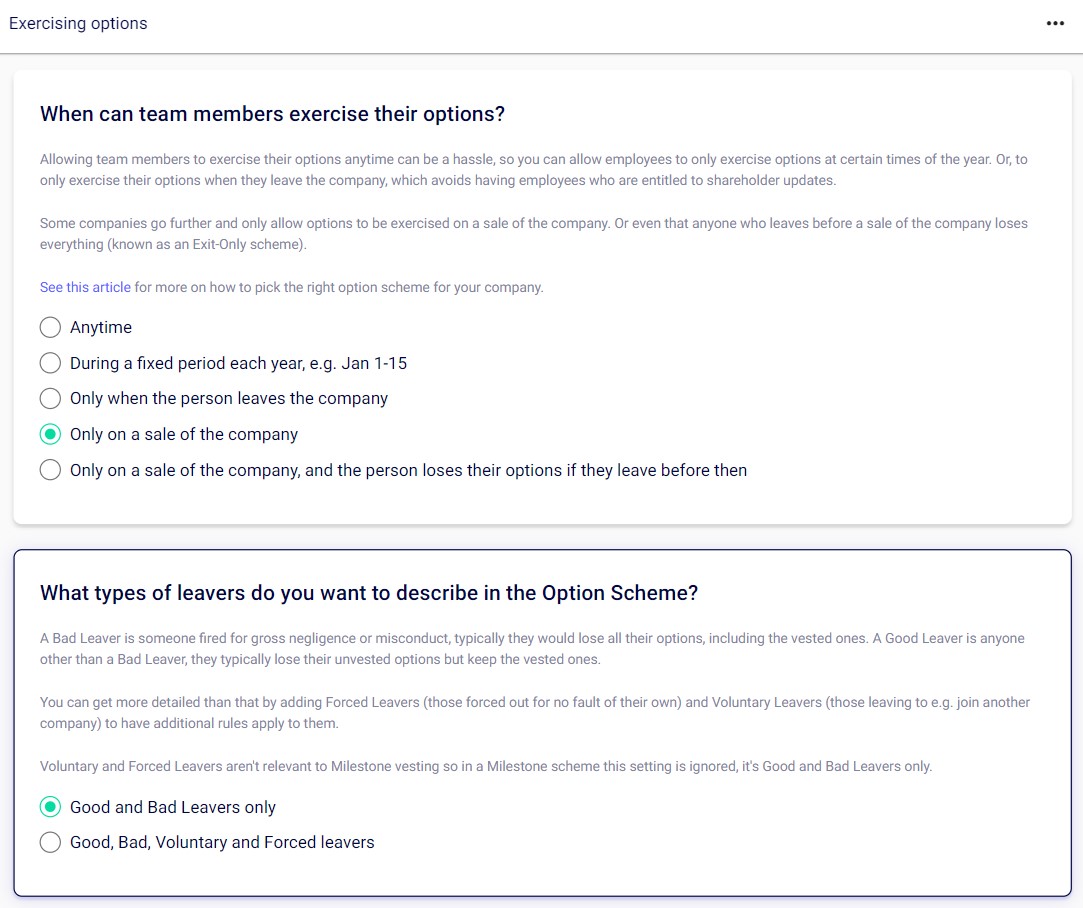
Task: Select the 'Anytime' radio option
Action: (50, 327)
